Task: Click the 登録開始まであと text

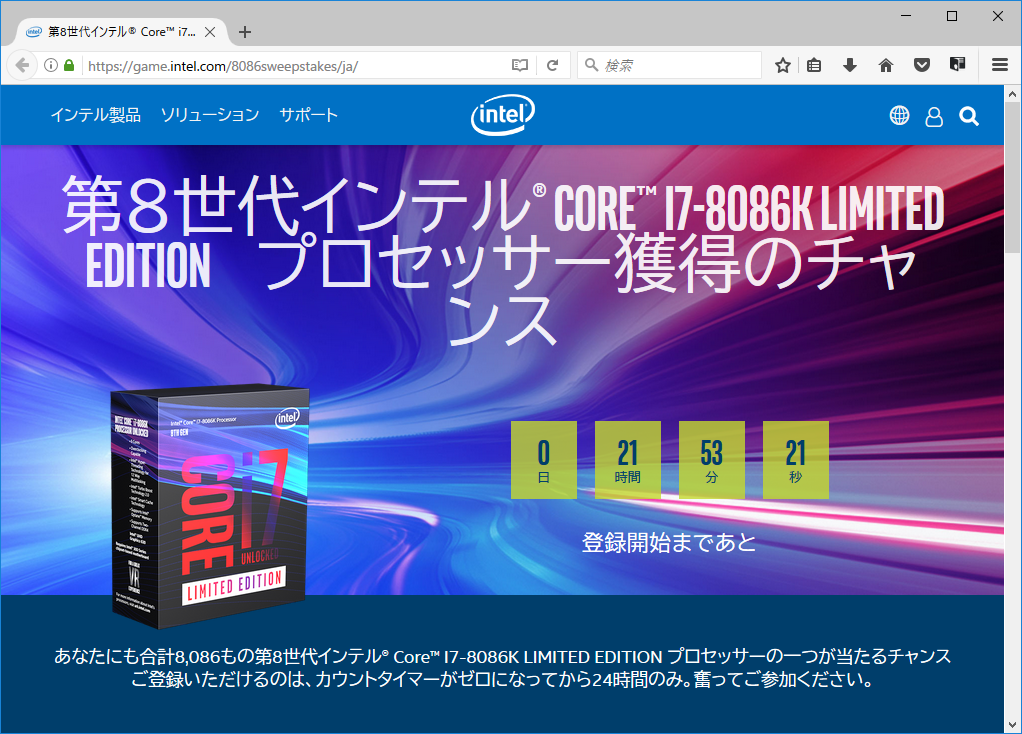Action: point(669,542)
